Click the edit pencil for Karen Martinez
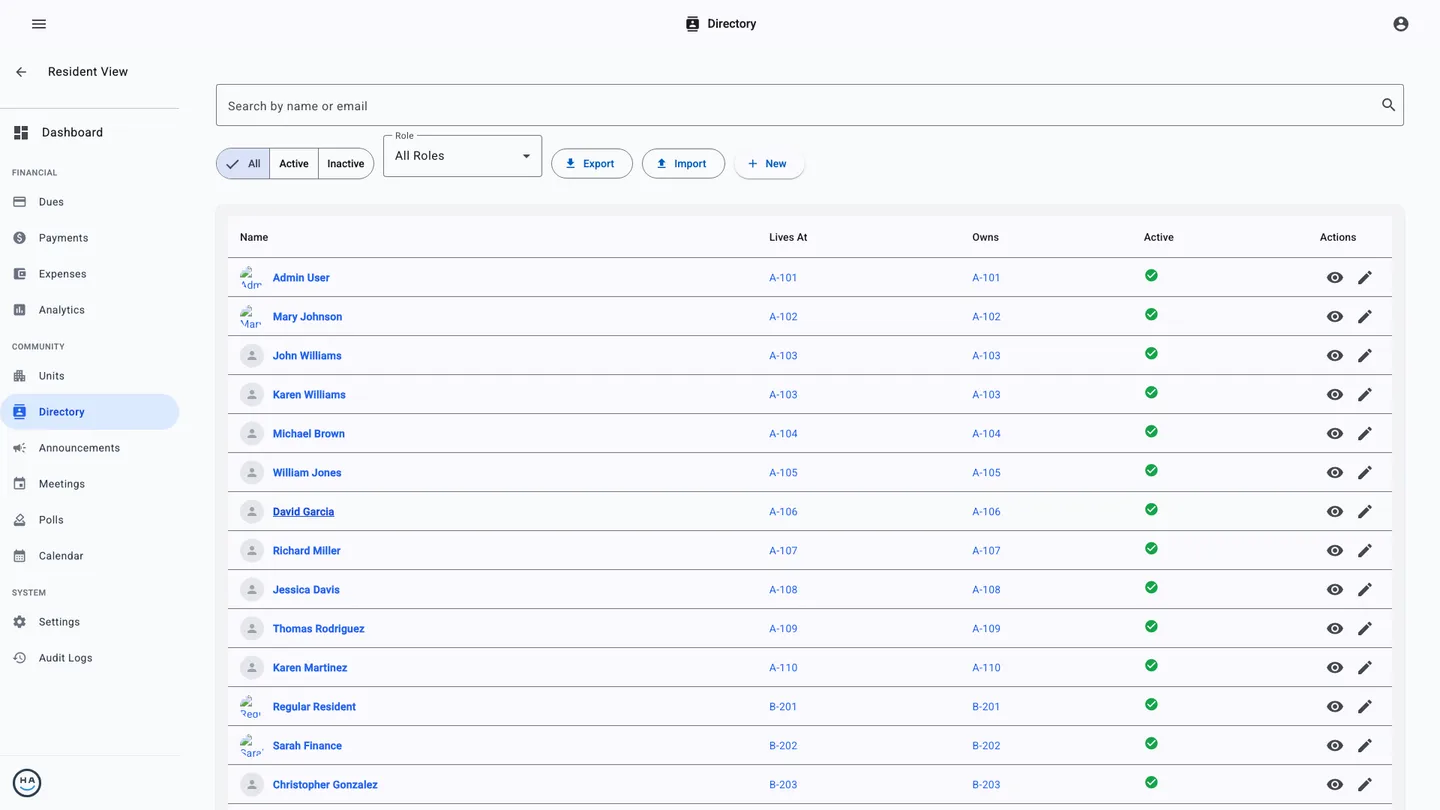Viewport: 1440px width, 810px height. [x=1365, y=668]
